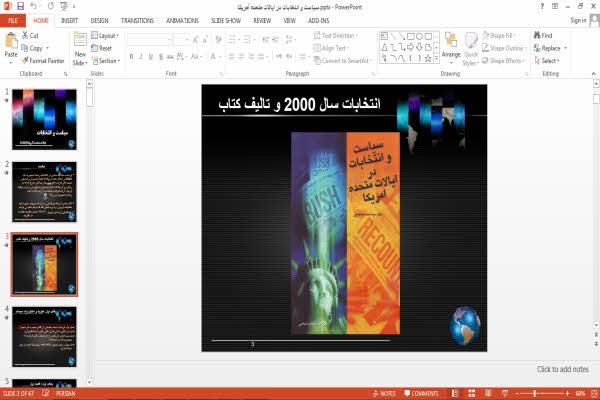Select slide 1 thumbnail
The width and height of the screenshot is (600, 400).
[44, 119]
